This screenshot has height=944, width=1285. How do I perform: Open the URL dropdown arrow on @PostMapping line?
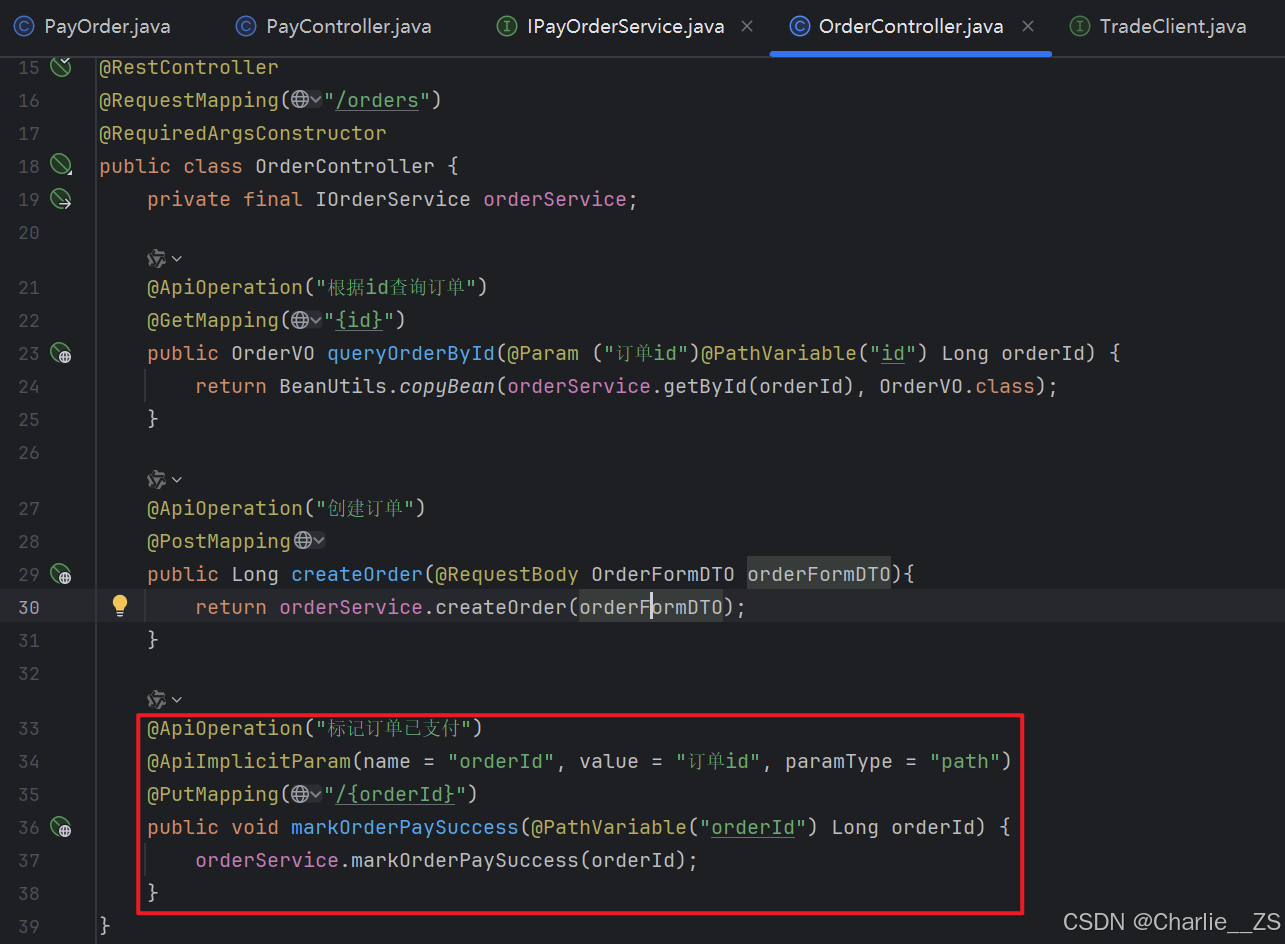(x=320, y=541)
